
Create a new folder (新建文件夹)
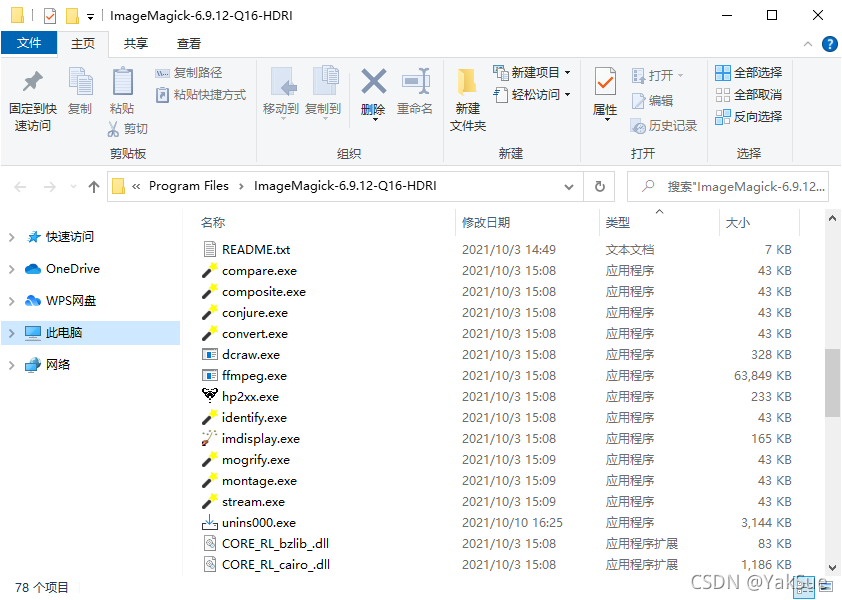[x=468, y=99]
